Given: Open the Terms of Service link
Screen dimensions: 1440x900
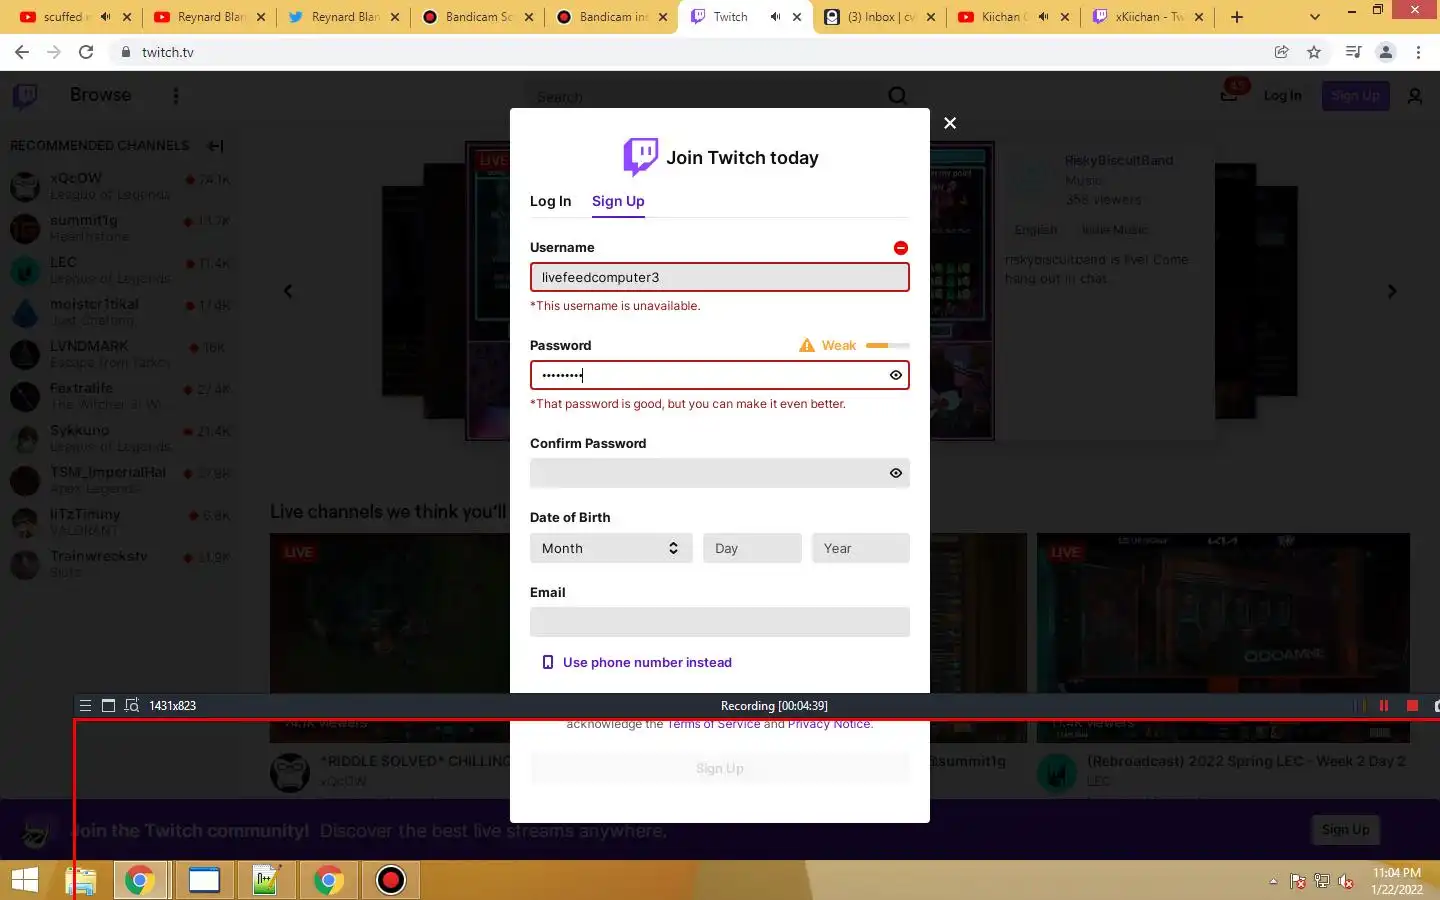Looking at the screenshot, I should pos(713,724).
